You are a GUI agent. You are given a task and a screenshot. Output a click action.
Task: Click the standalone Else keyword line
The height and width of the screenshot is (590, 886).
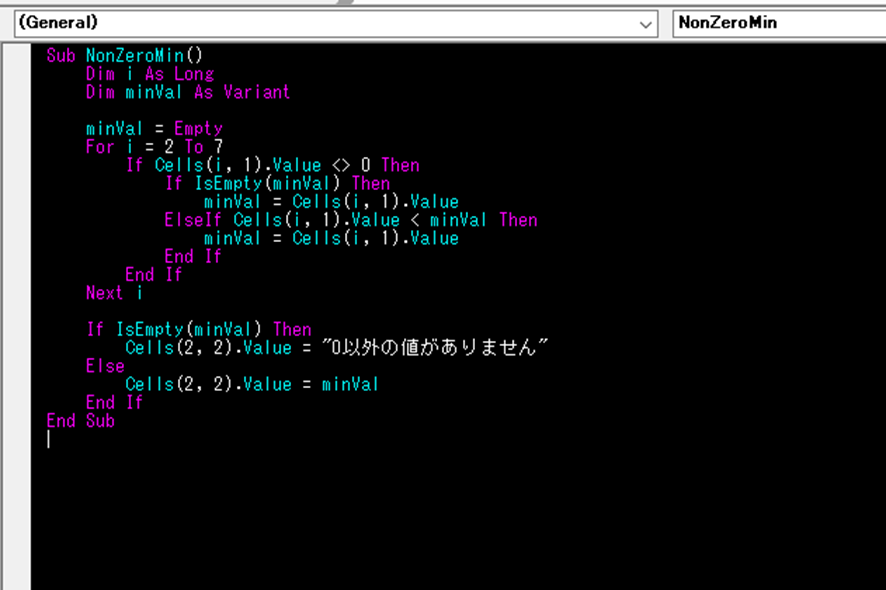pyautogui.click(x=105, y=366)
